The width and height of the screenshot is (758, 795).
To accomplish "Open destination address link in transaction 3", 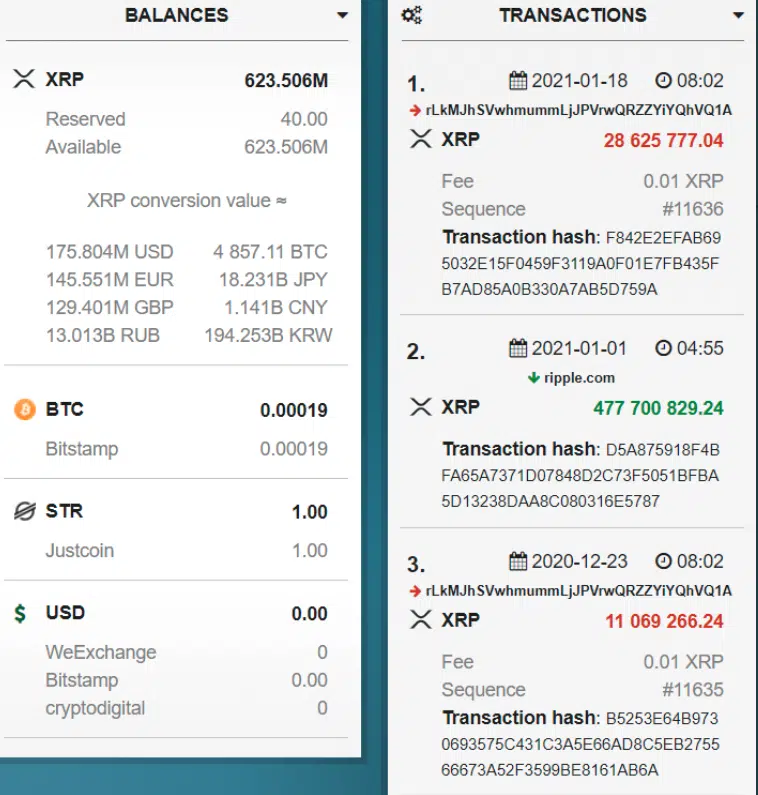I will point(578,591).
